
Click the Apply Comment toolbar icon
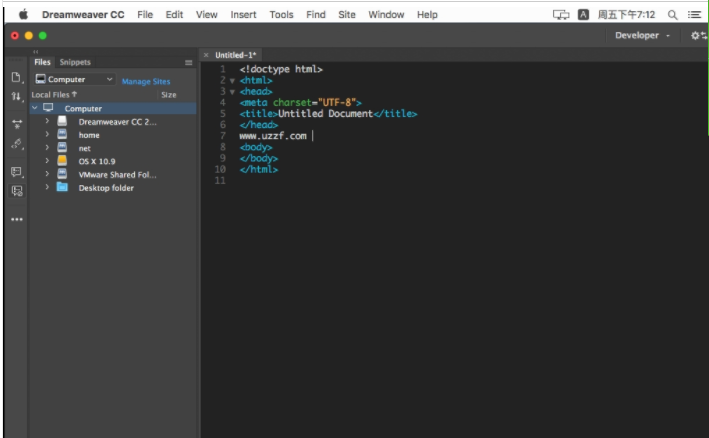tap(16, 171)
